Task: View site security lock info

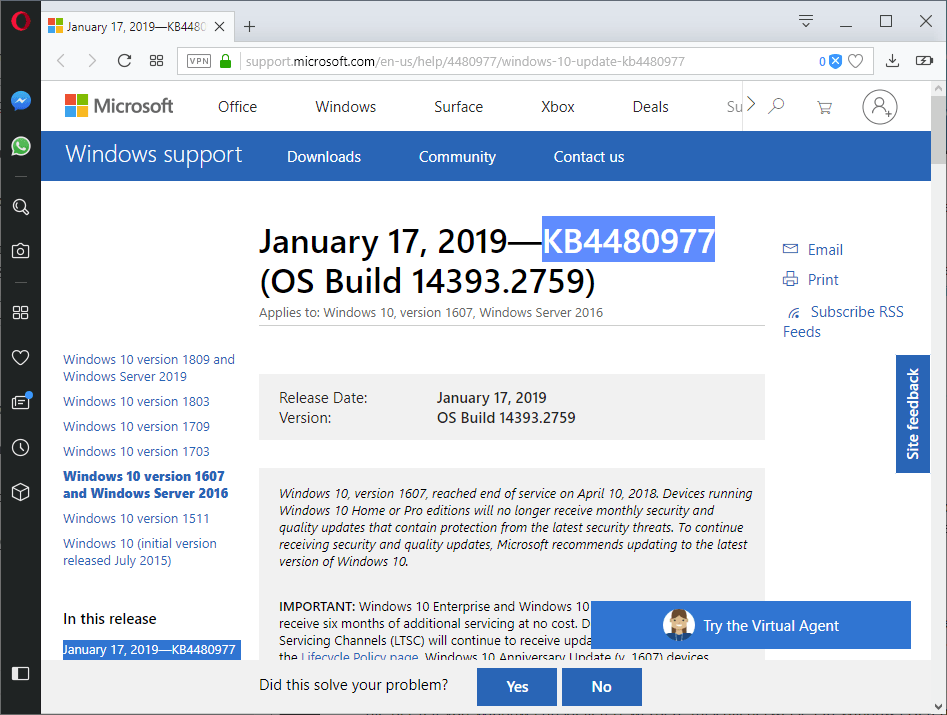Action: [225, 61]
